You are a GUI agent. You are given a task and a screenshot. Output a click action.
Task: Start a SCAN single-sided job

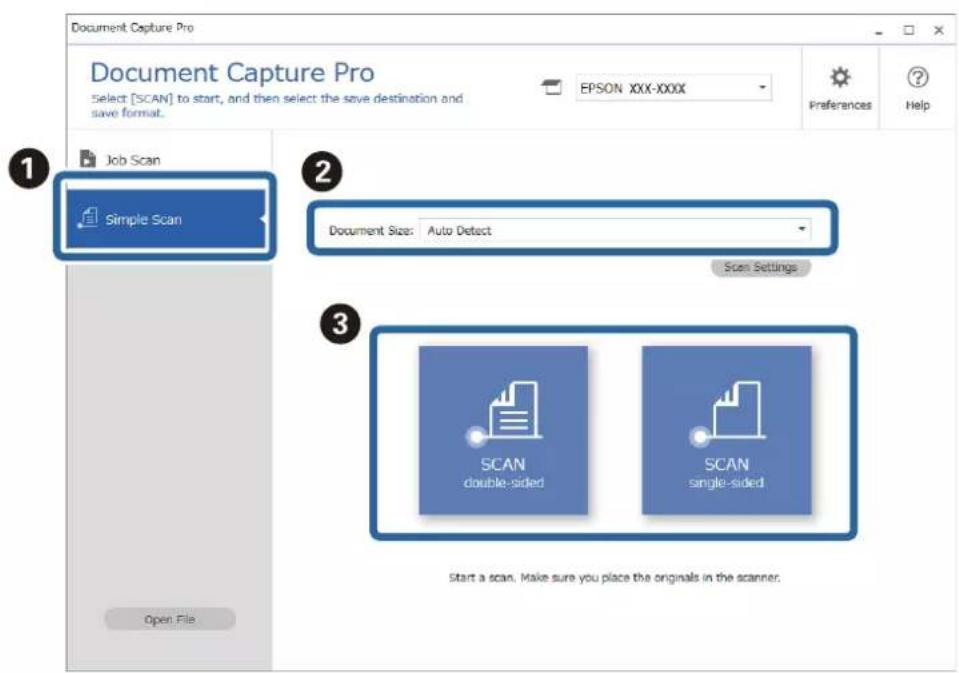[727, 430]
